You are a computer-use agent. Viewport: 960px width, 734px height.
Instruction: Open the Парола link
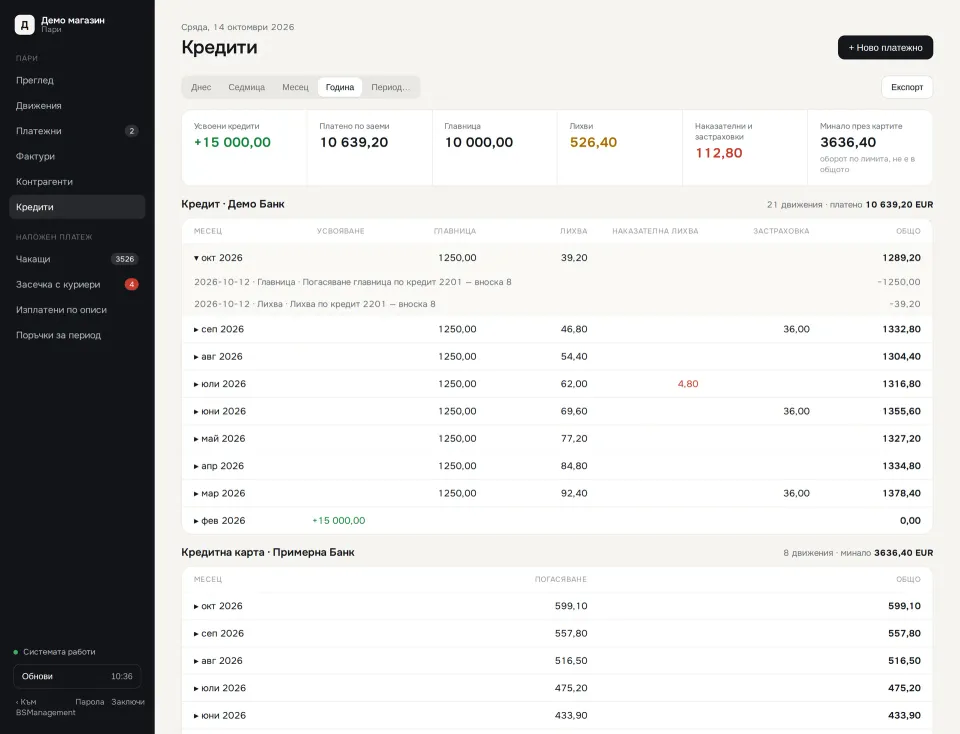coord(89,702)
